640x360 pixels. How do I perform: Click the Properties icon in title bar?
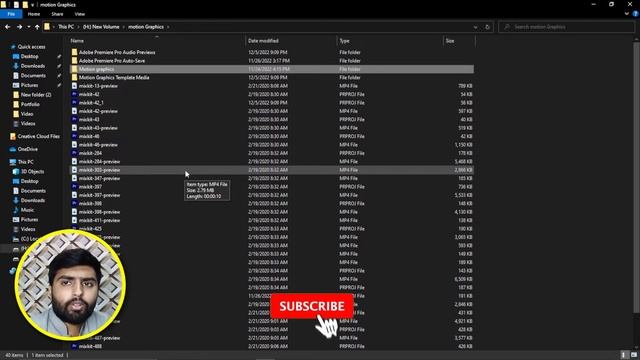[16, 5]
